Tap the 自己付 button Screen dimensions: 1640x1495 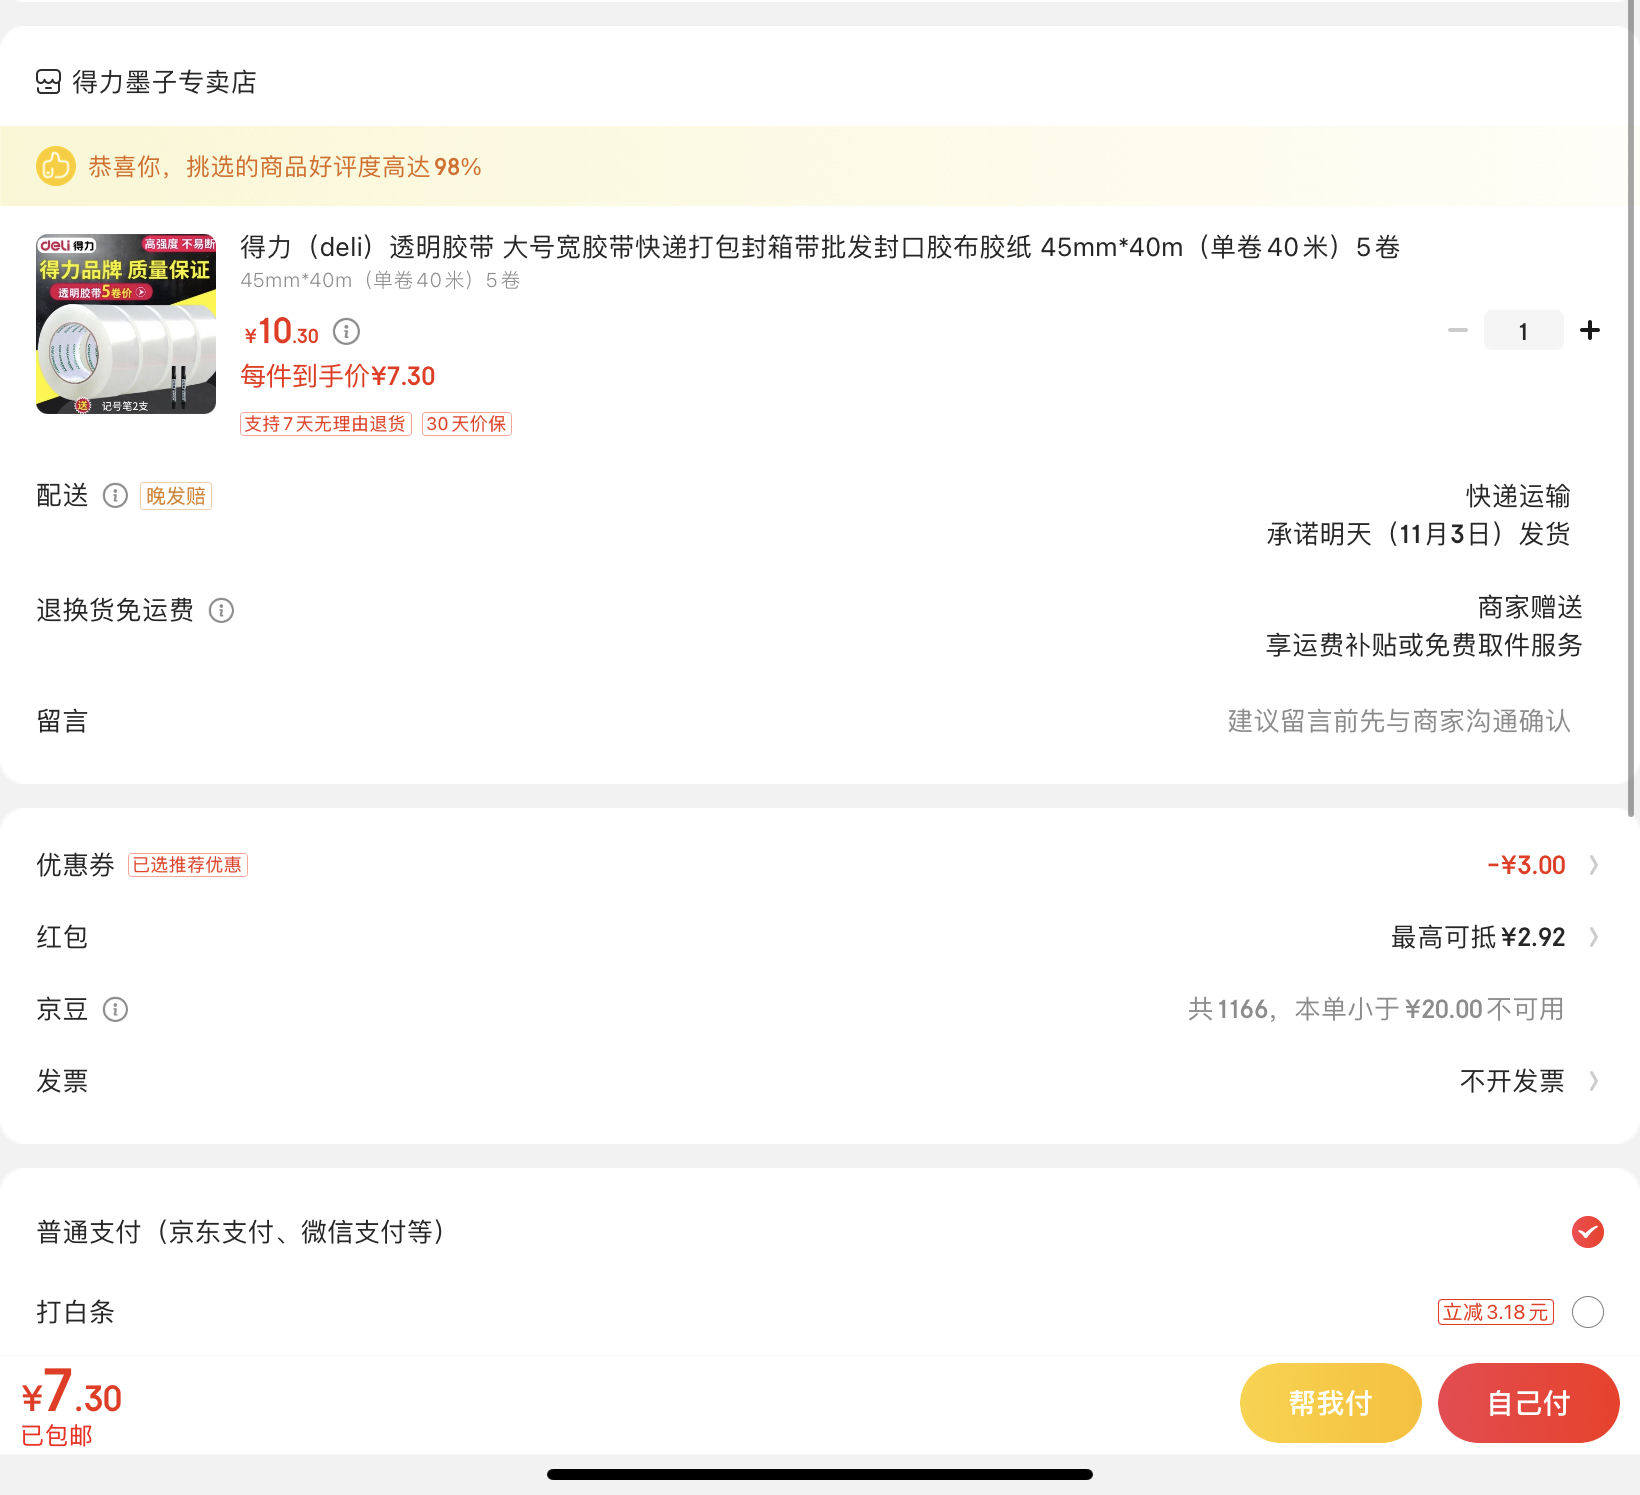1529,1403
